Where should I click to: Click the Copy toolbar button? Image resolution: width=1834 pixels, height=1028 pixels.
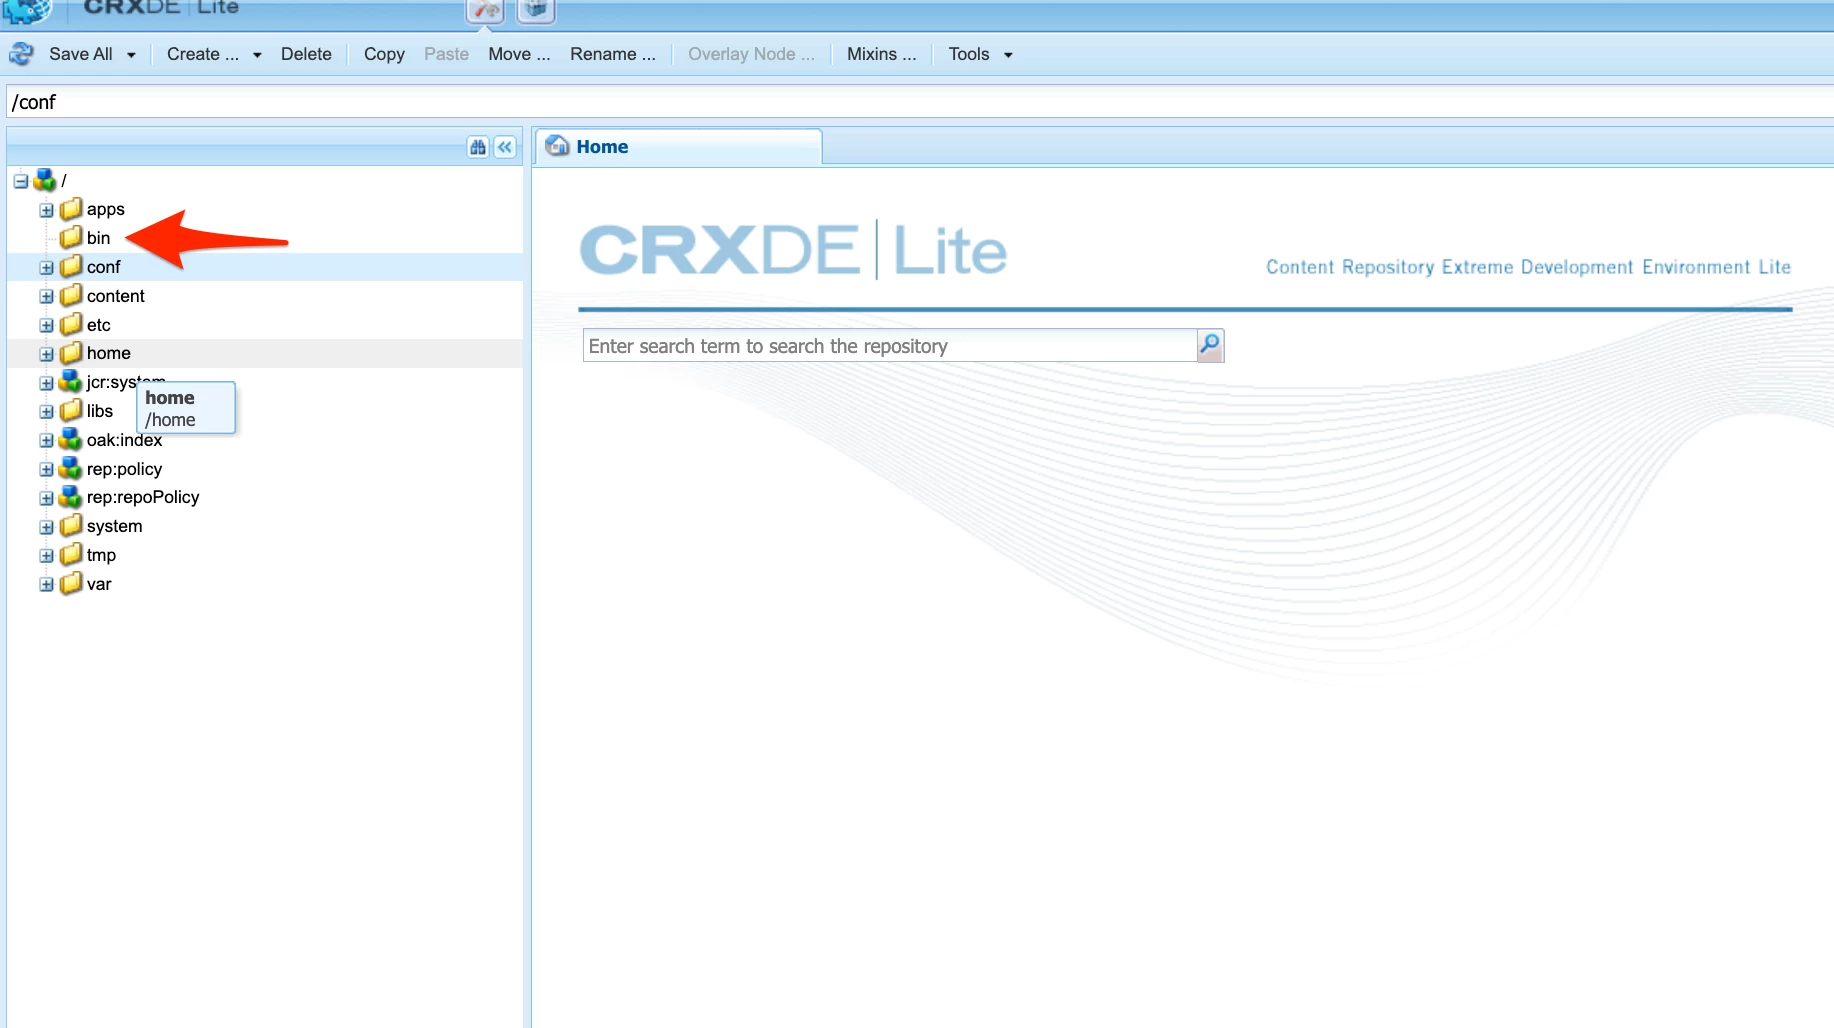coord(384,54)
